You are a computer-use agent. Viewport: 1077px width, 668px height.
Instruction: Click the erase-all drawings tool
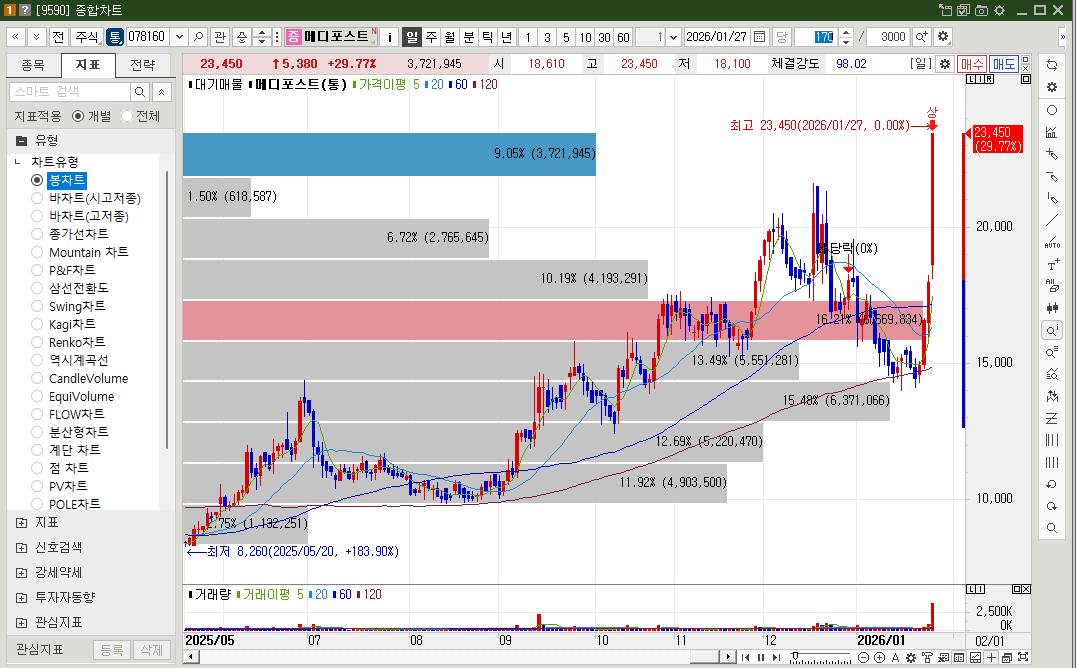coord(1052,286)
